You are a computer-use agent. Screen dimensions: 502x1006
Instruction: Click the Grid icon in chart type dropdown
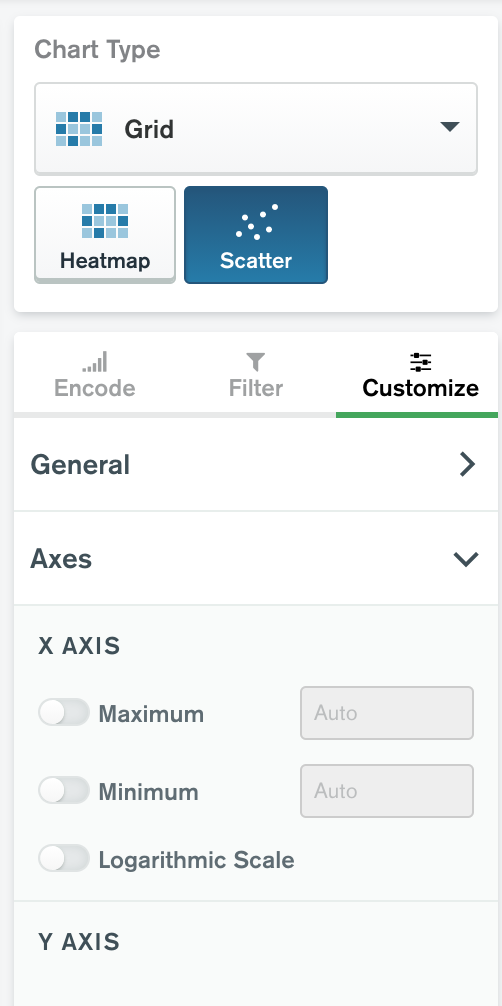click(79, 128)
